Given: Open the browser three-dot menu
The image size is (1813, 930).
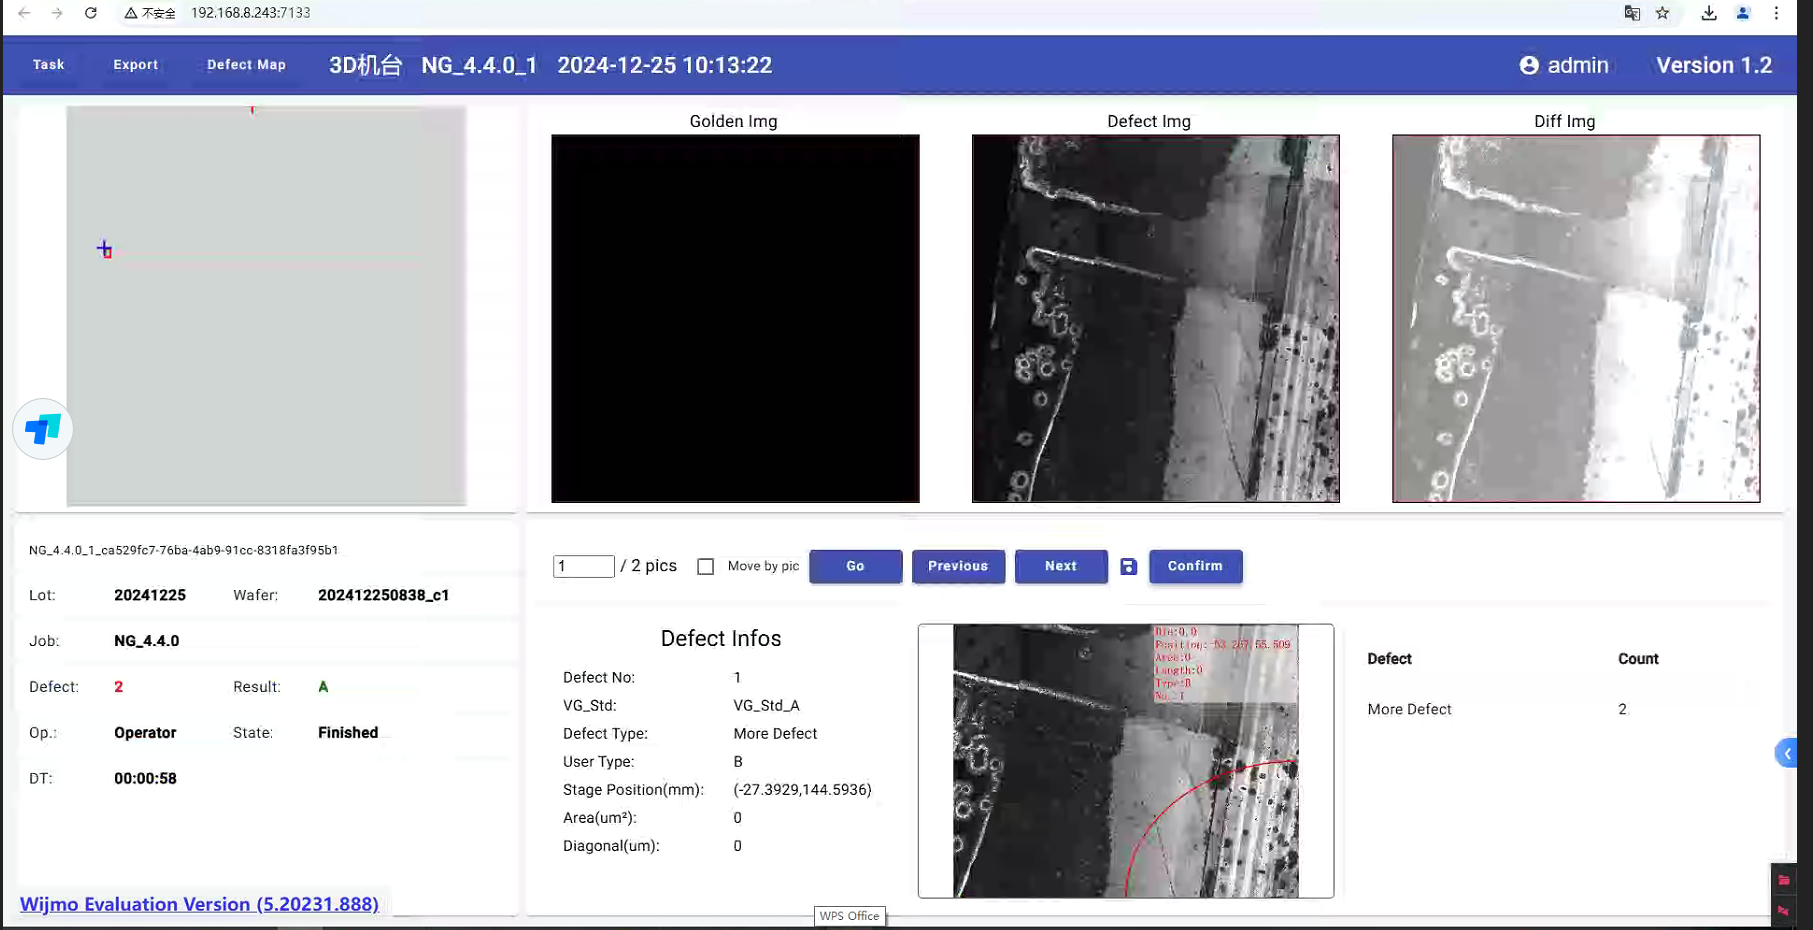Looking at the screenshot, I should coord(1776,13).
